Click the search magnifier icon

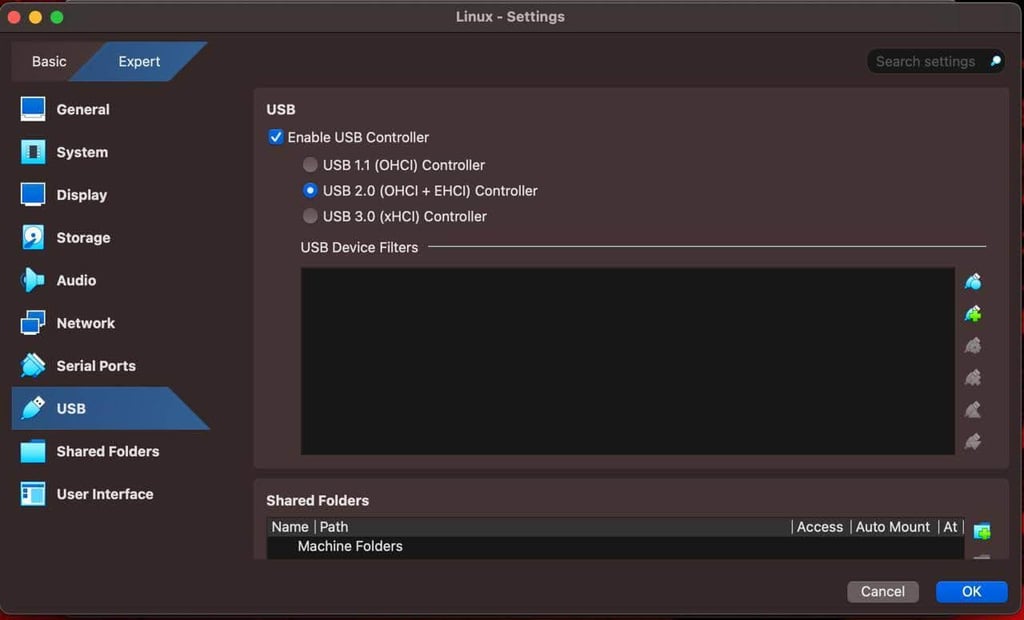coord(995,61)
